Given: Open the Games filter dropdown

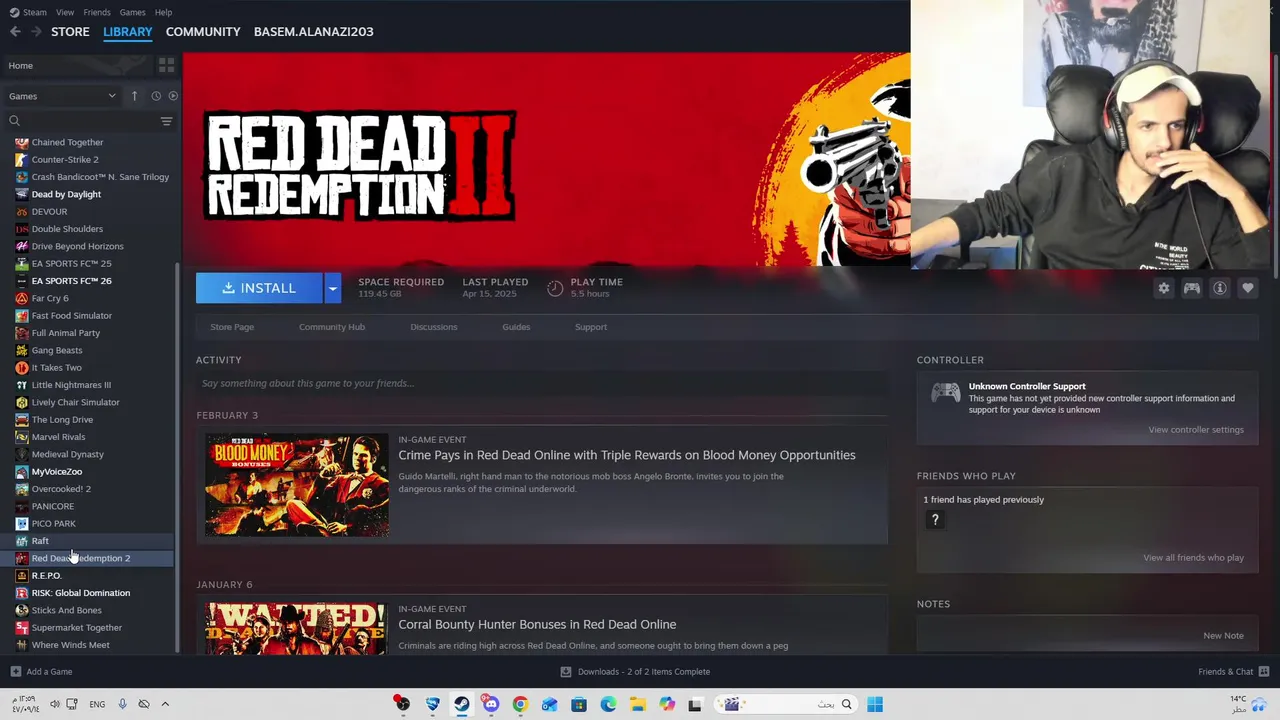Looking at the screenshot, I should (x=62, y=96).
